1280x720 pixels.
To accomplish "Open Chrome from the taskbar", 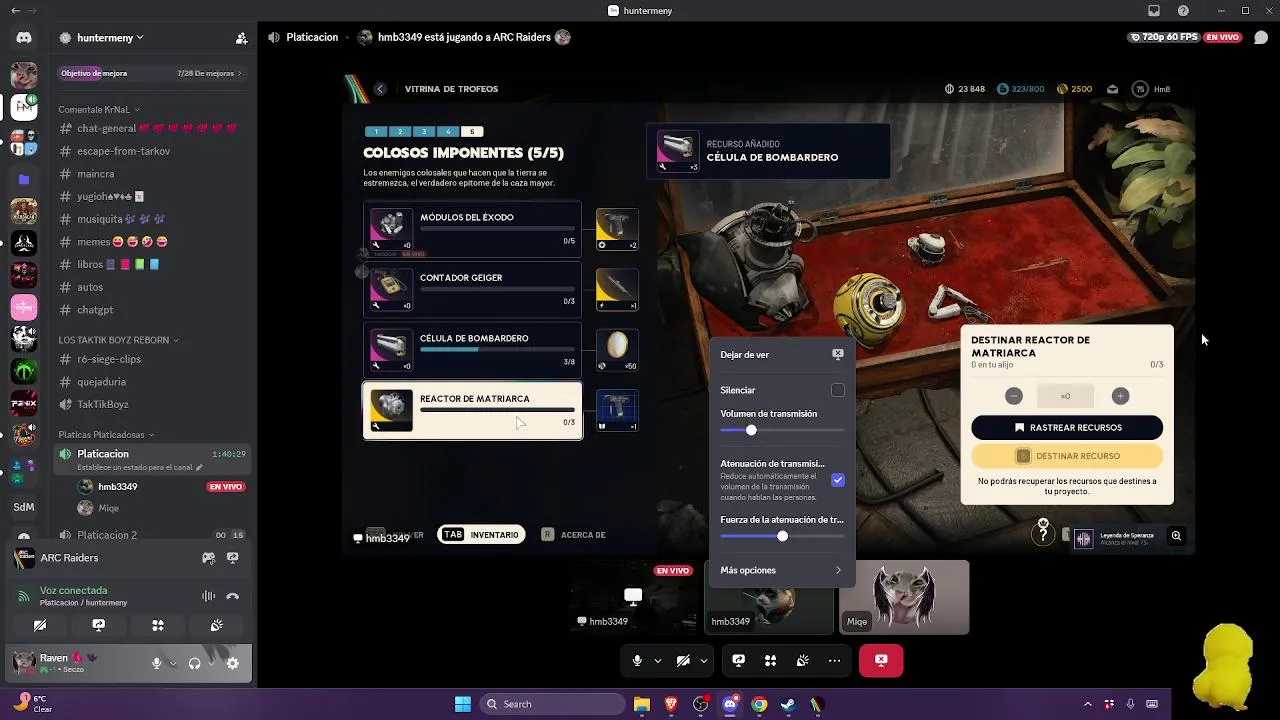I will click(x=759, y=704).
